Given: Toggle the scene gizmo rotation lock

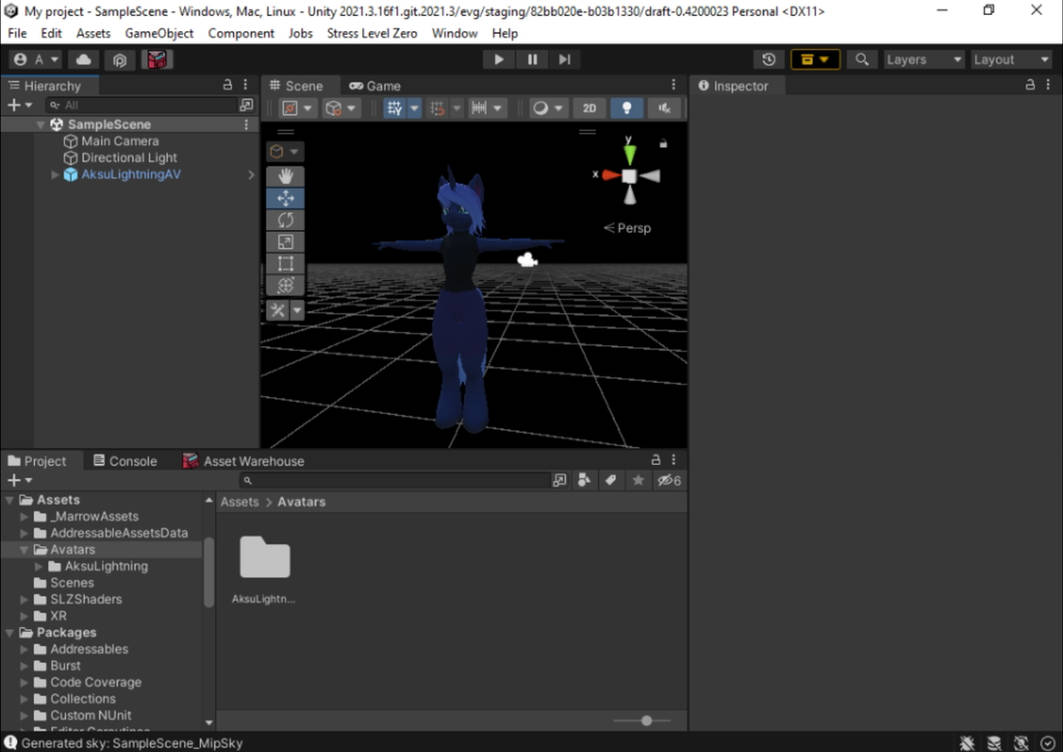Looking at the screenshot, I should pyautogui.click(x=663, y=143).
